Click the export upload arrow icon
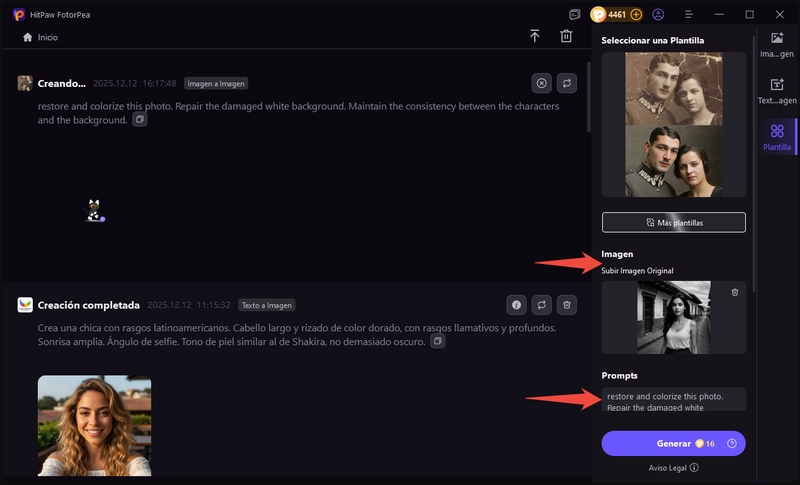 535,36
